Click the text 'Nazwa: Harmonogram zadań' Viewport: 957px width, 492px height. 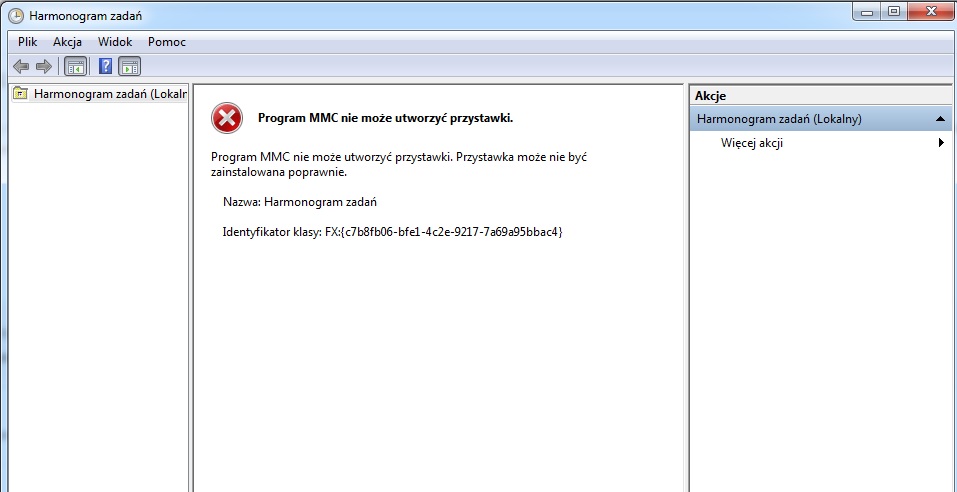pyautogui.click(x=300, y=201)
